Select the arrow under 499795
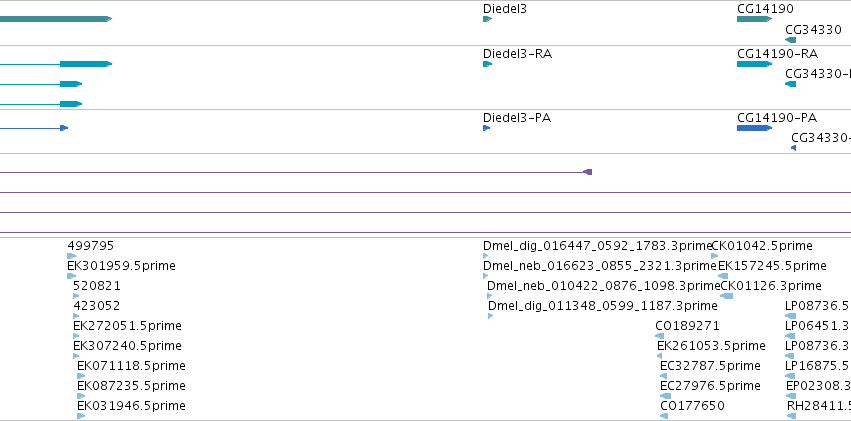851x421 pixels. [72, 256]
